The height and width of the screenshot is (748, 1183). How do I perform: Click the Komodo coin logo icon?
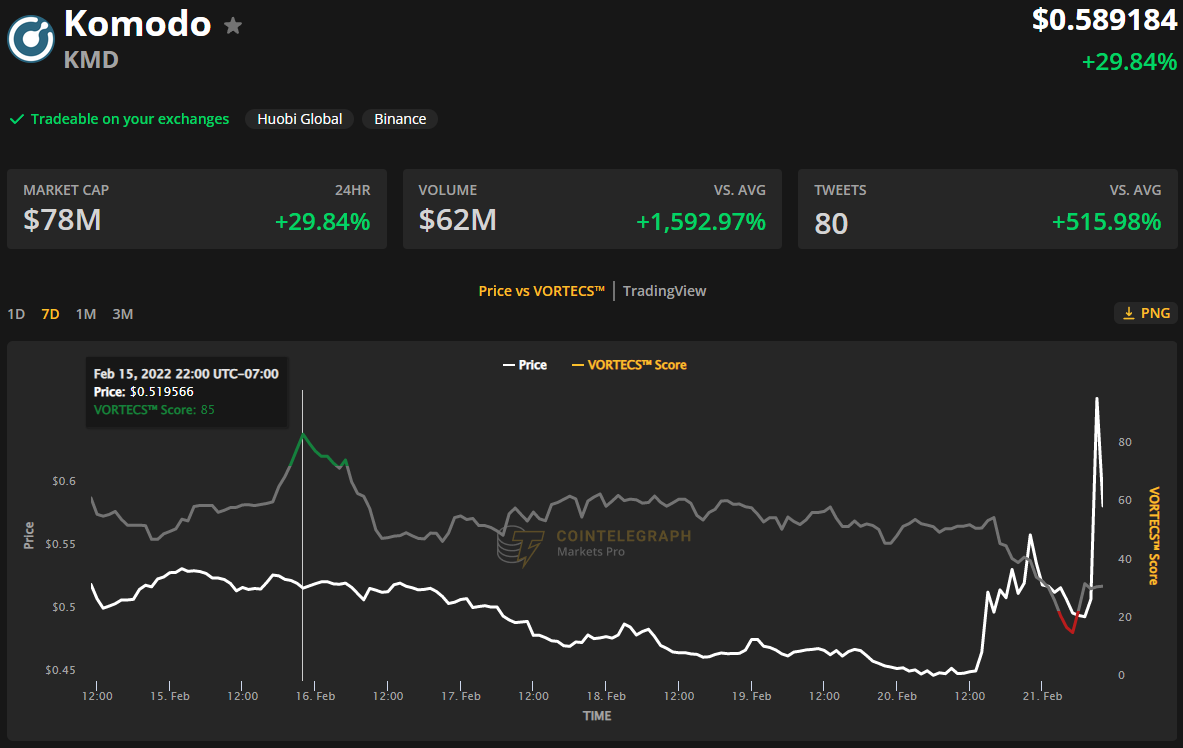click(x=31, y=39)
